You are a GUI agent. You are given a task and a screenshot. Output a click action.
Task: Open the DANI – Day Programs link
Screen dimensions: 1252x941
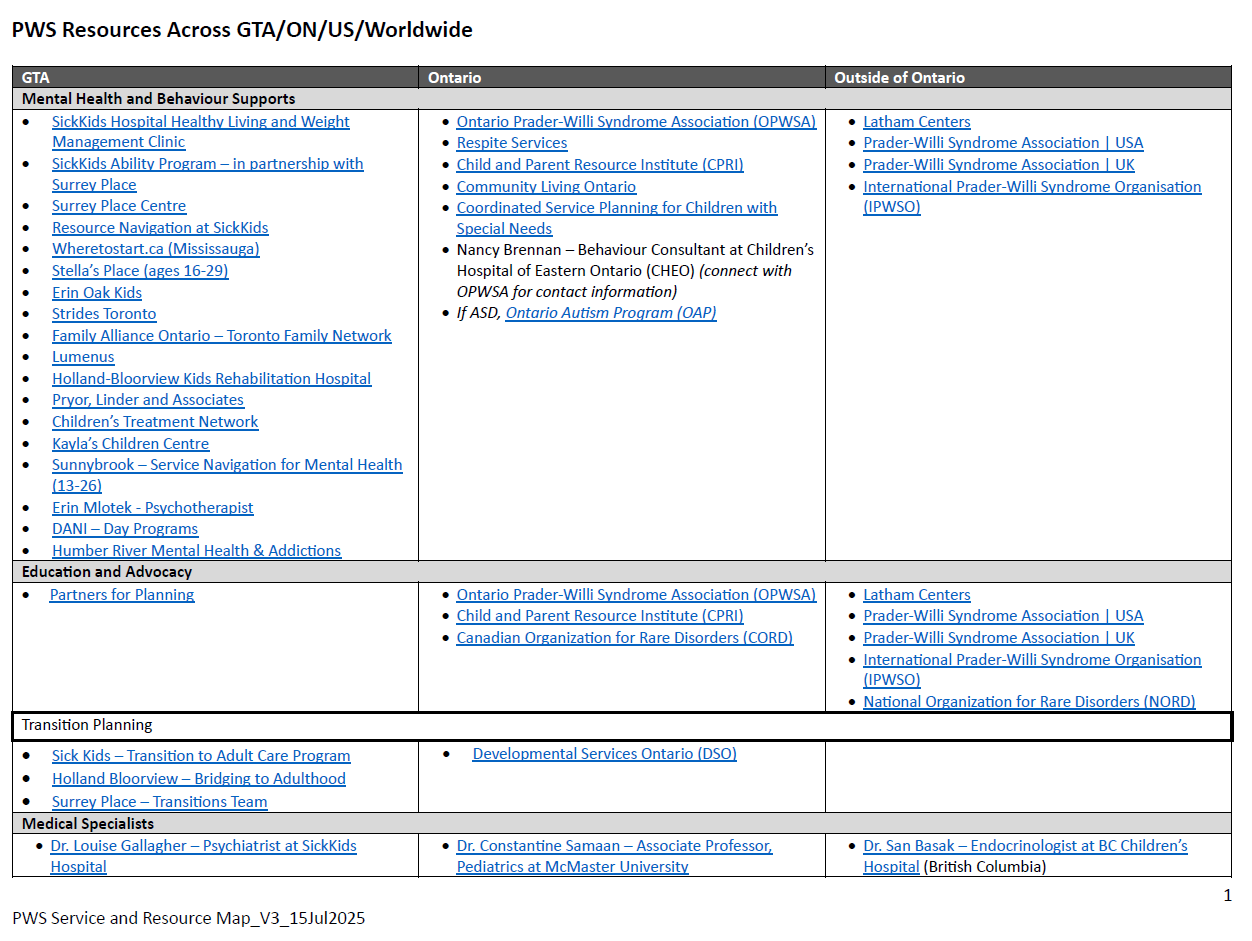point(125,529)
